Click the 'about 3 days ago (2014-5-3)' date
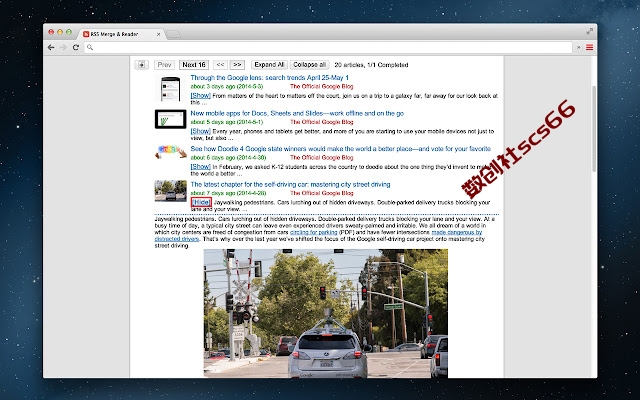This screenshot has height=400, width=640. [227, 87]
